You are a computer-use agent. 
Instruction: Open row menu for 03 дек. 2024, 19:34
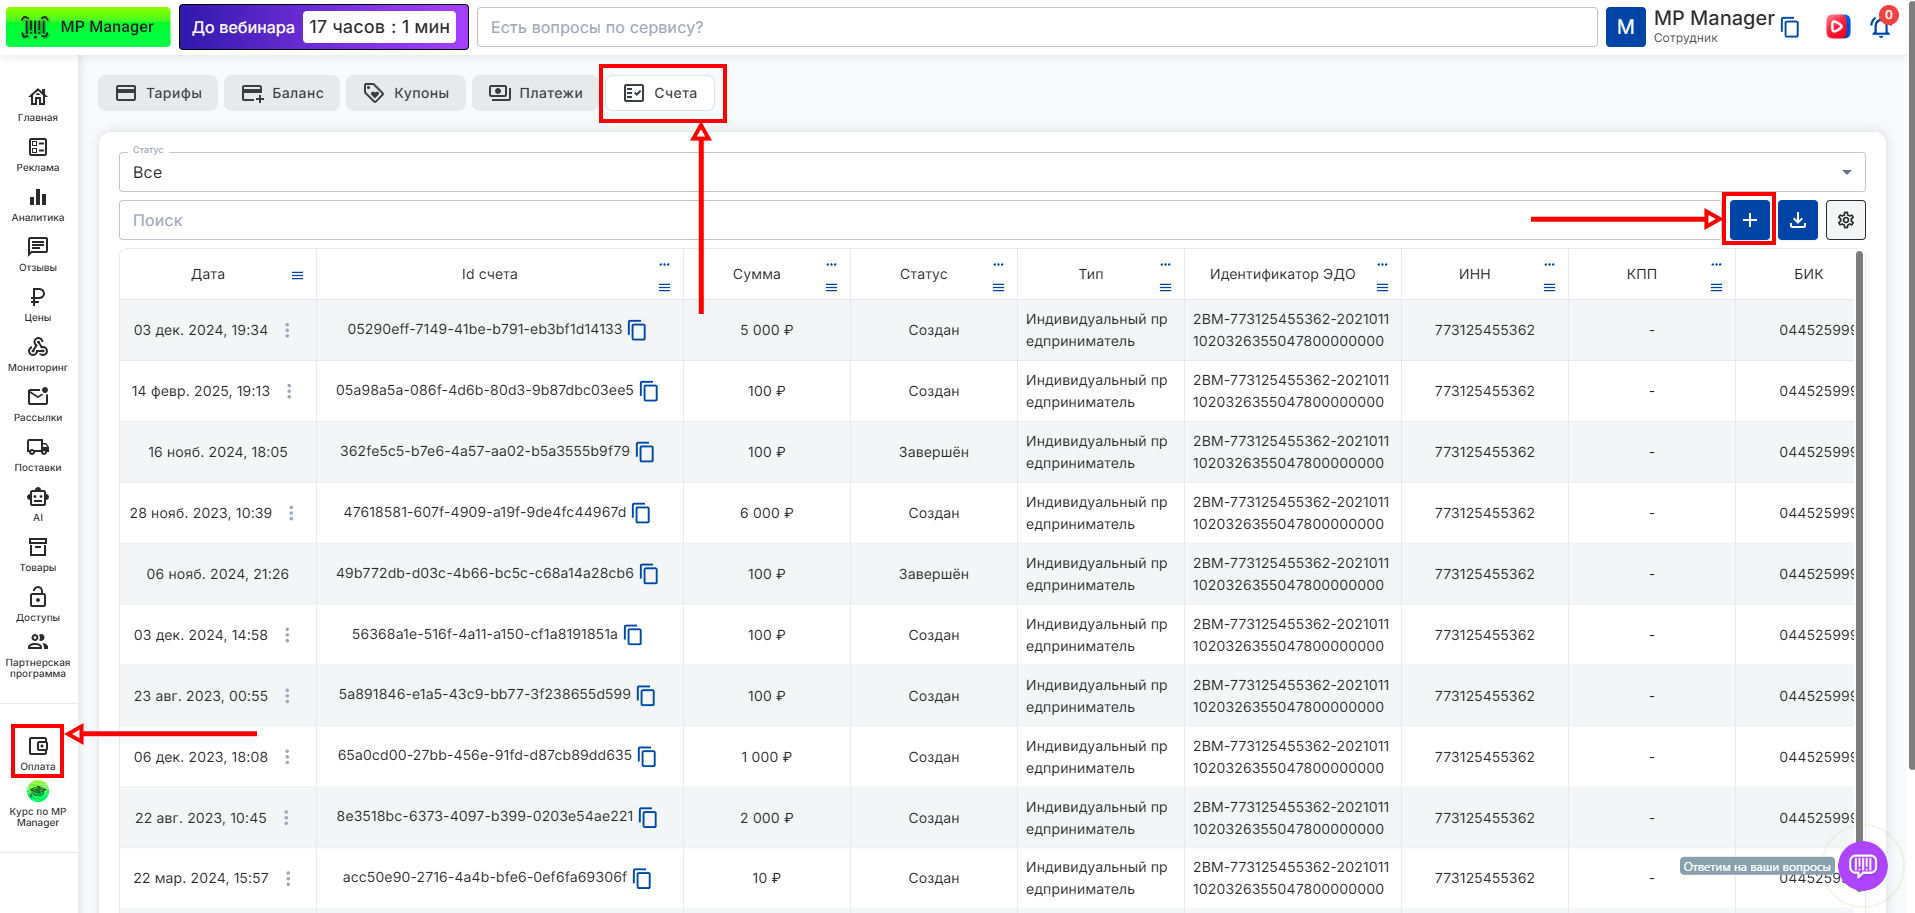[287, 330]
